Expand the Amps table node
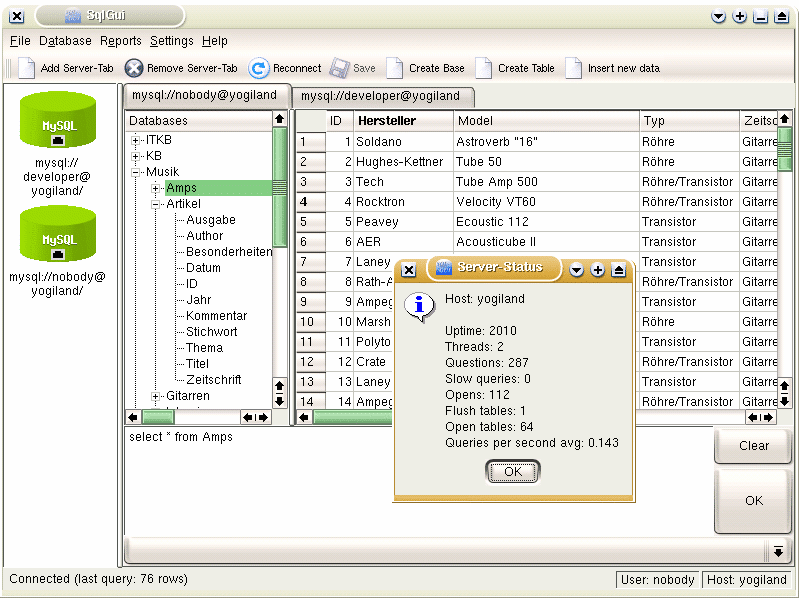The width and height of the screenshot is (799, 598). pos(155,188)
